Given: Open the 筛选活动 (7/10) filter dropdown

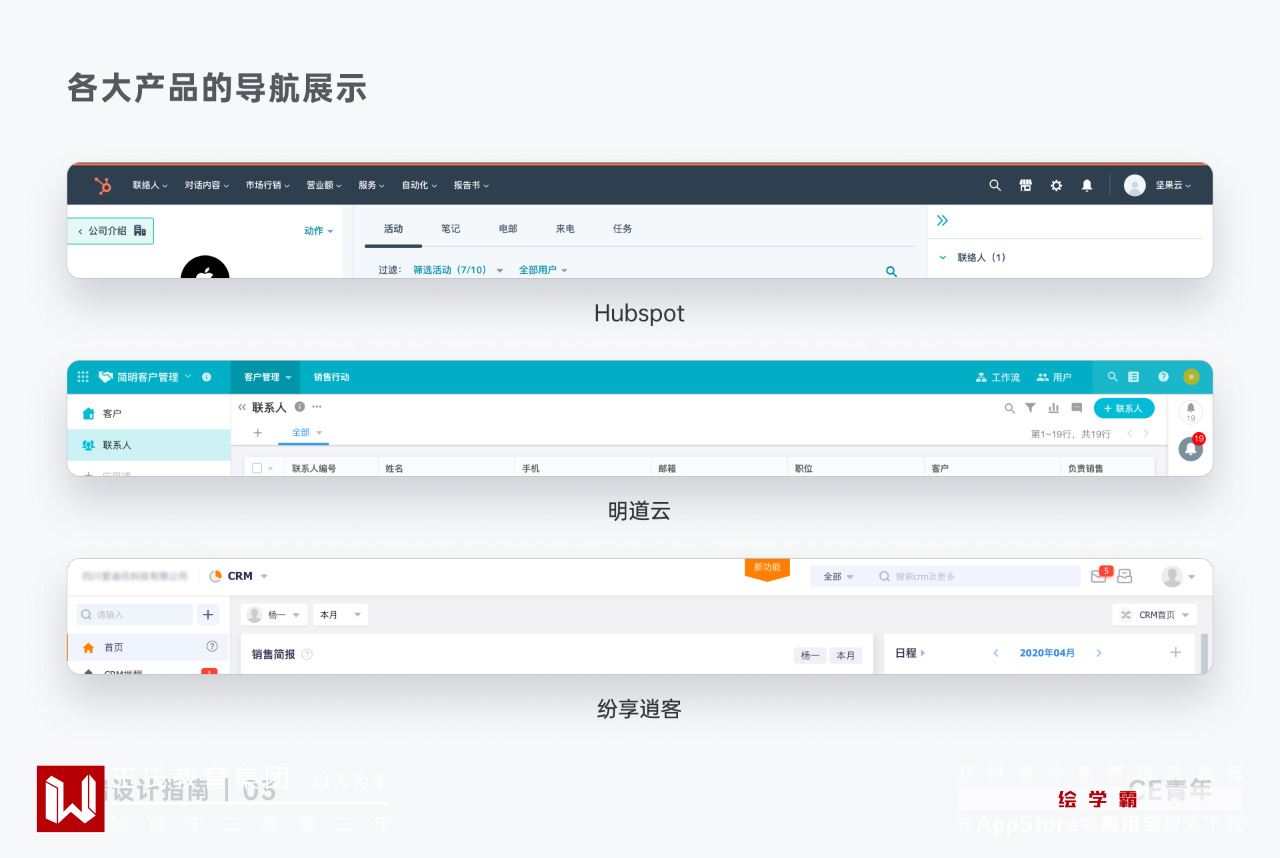Looking at the screenshot, I should pyautogui.click(x=458, y=270).
